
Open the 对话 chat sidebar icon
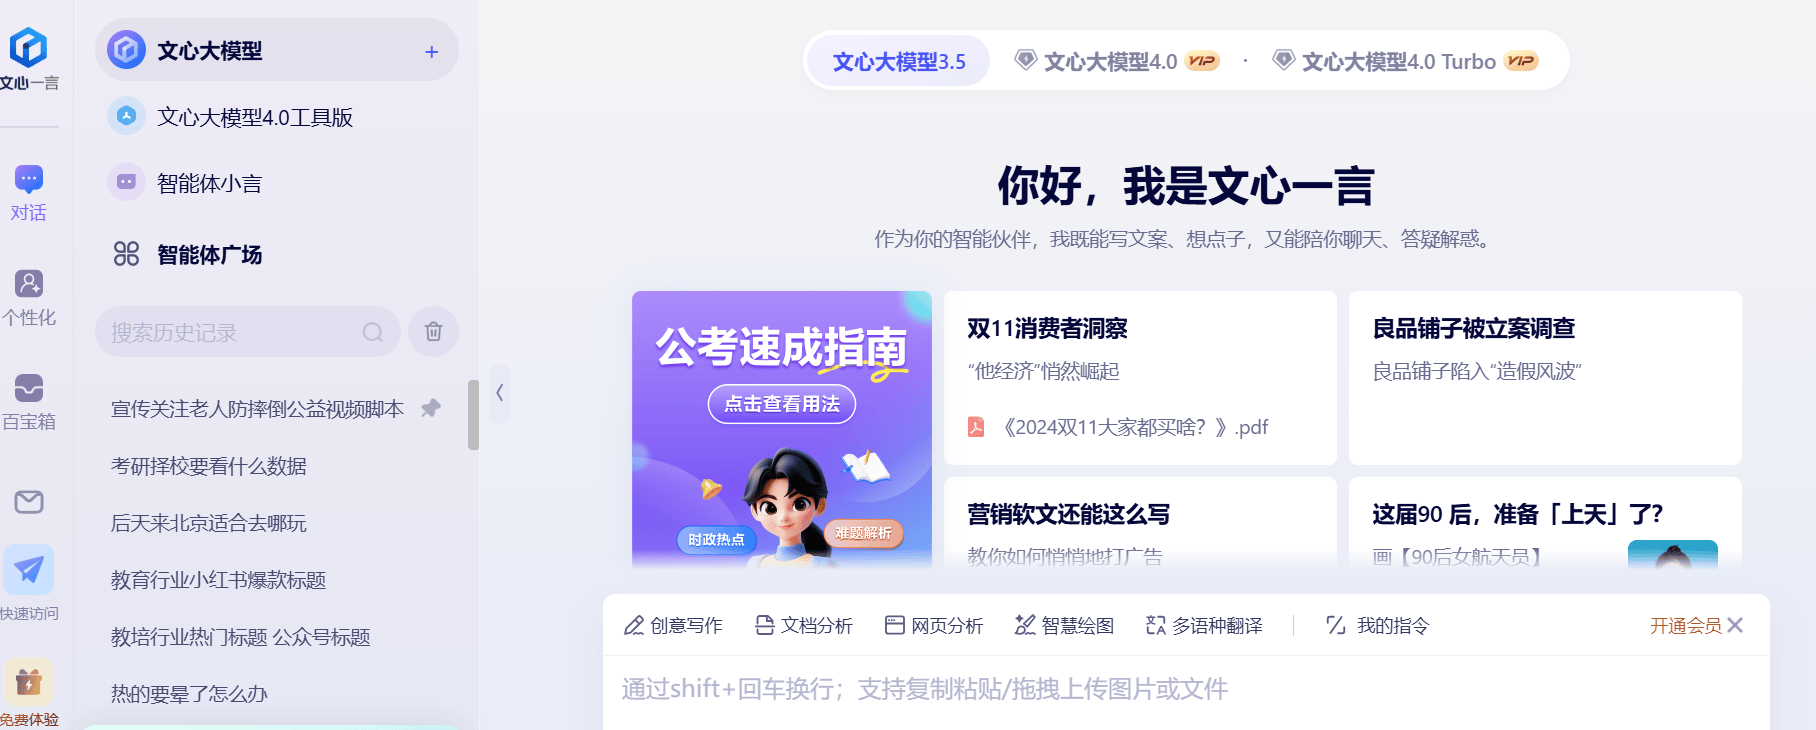coord(29,180)
